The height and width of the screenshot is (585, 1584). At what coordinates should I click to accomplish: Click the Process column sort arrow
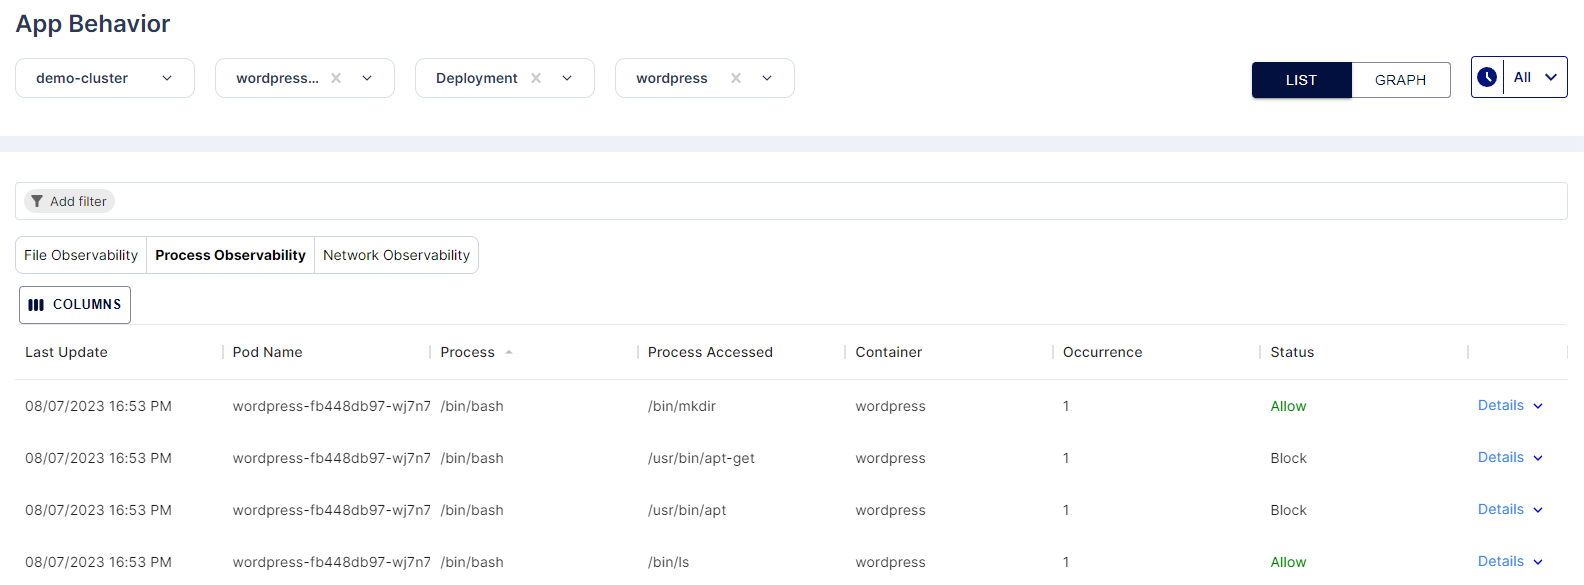(x=509, y=352)
